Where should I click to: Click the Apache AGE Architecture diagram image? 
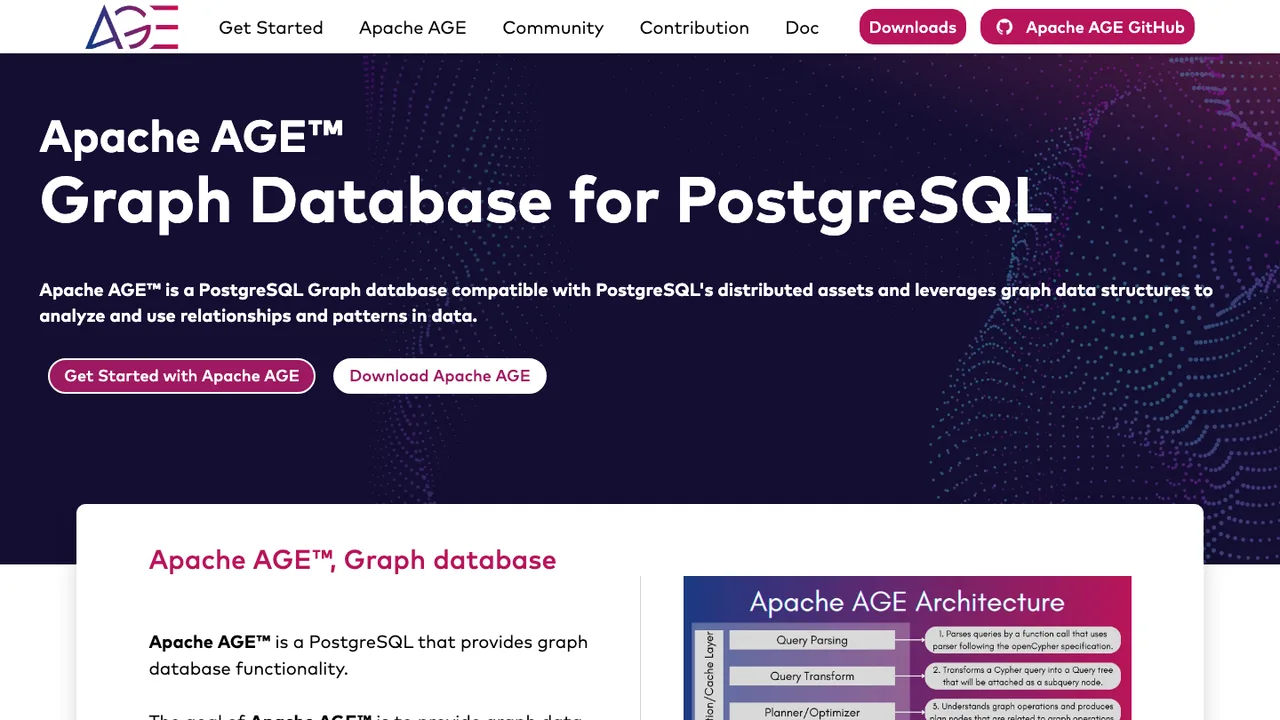coord(907,648)
